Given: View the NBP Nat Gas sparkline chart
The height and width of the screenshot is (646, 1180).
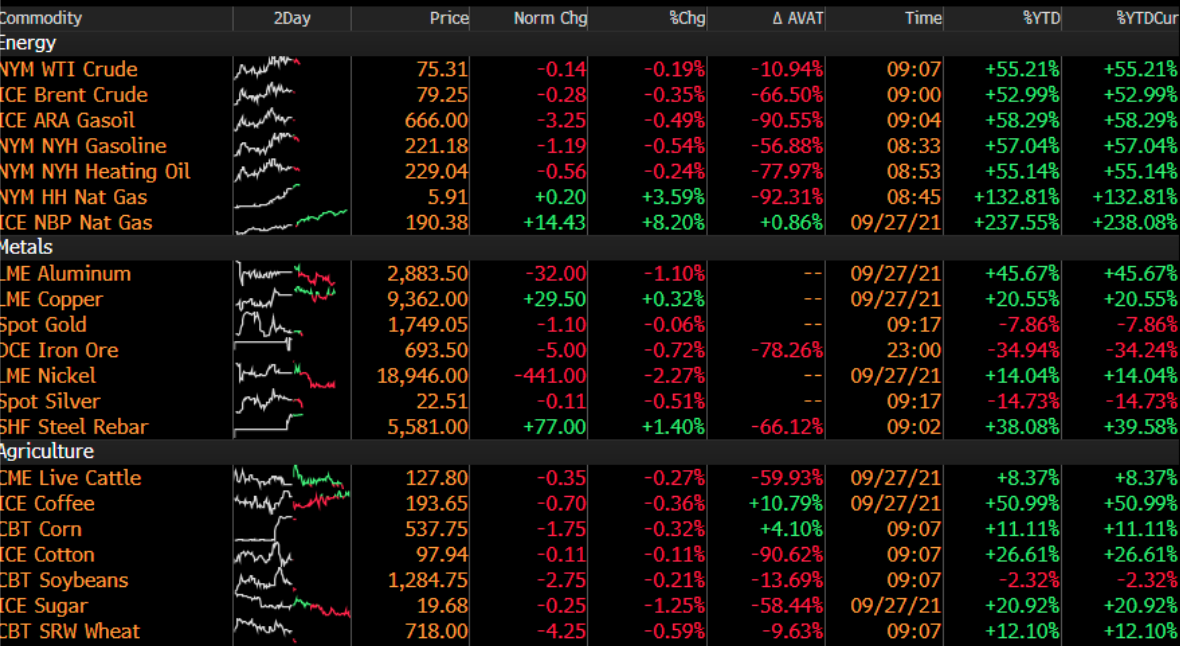Looking at the screenshot, I should 291,222.
